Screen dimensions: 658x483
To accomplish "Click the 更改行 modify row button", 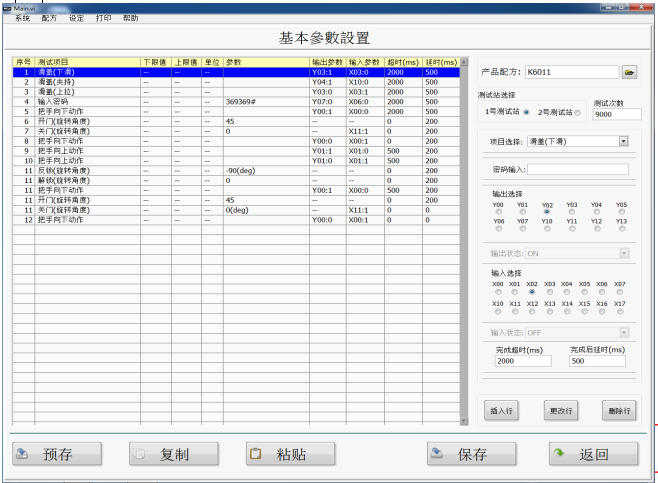I will [x=560, y=410].
